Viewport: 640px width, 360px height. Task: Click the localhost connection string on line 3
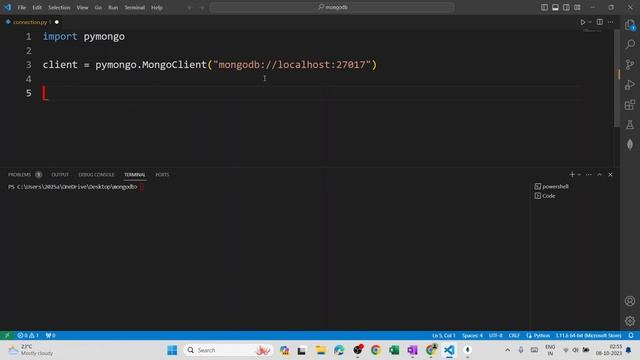292,64
